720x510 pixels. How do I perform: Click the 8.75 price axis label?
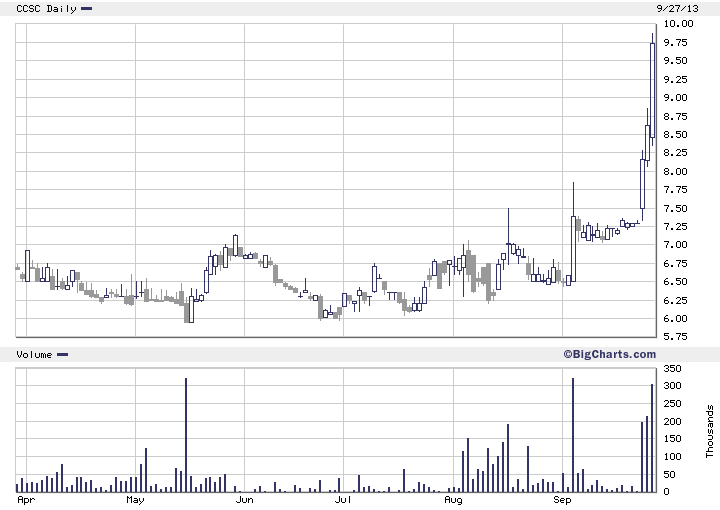(675, 116)
